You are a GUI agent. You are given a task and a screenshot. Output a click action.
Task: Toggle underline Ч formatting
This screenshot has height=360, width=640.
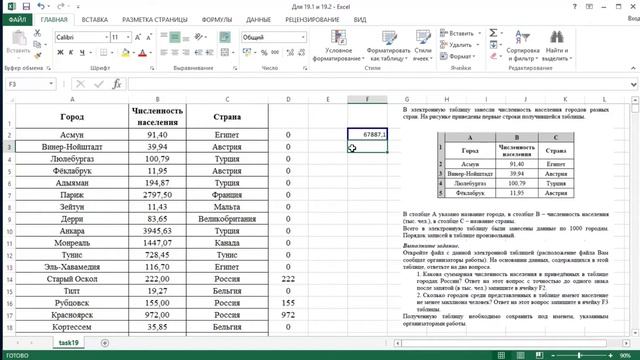(x=82, y=52)
